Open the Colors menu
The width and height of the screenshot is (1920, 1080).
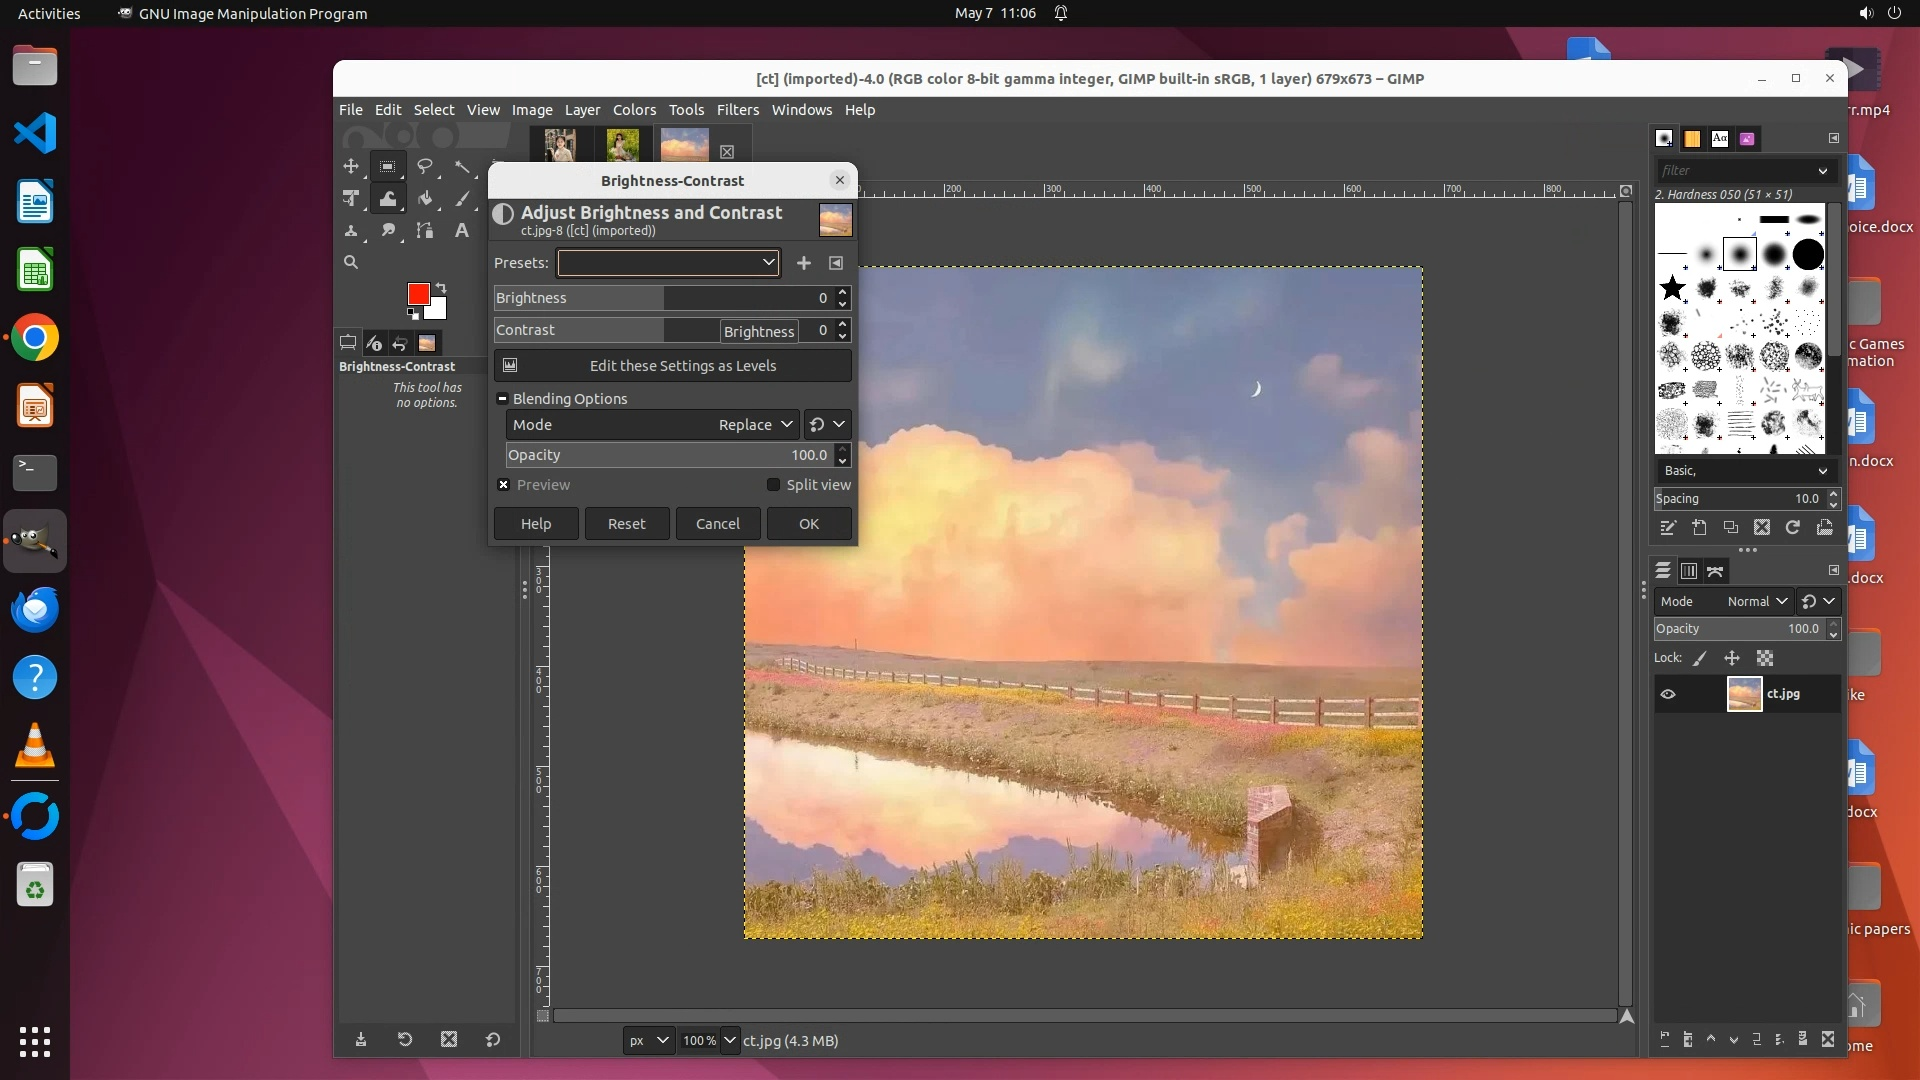point(634,110)
